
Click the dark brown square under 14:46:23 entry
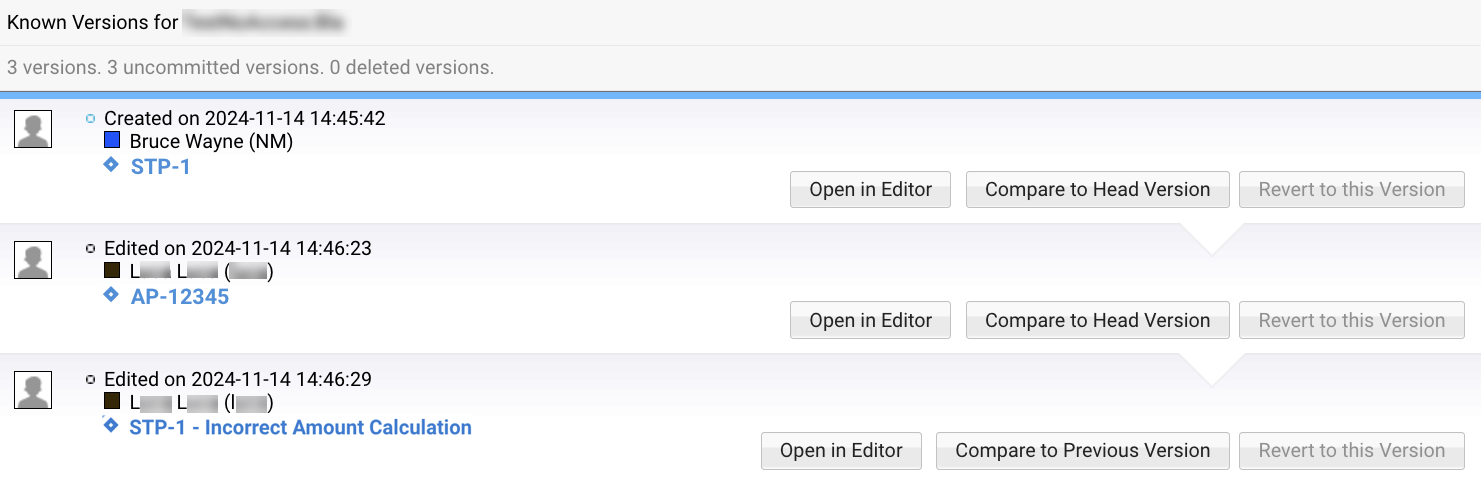click(112, 271)
